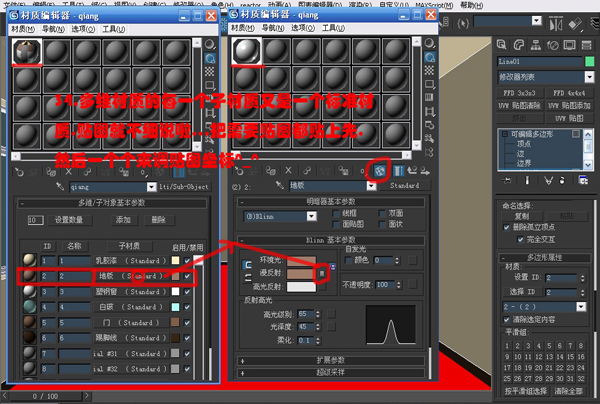Collapse 多边形属性 rollout
Screen dimensions: 600x404
point(544,257)
